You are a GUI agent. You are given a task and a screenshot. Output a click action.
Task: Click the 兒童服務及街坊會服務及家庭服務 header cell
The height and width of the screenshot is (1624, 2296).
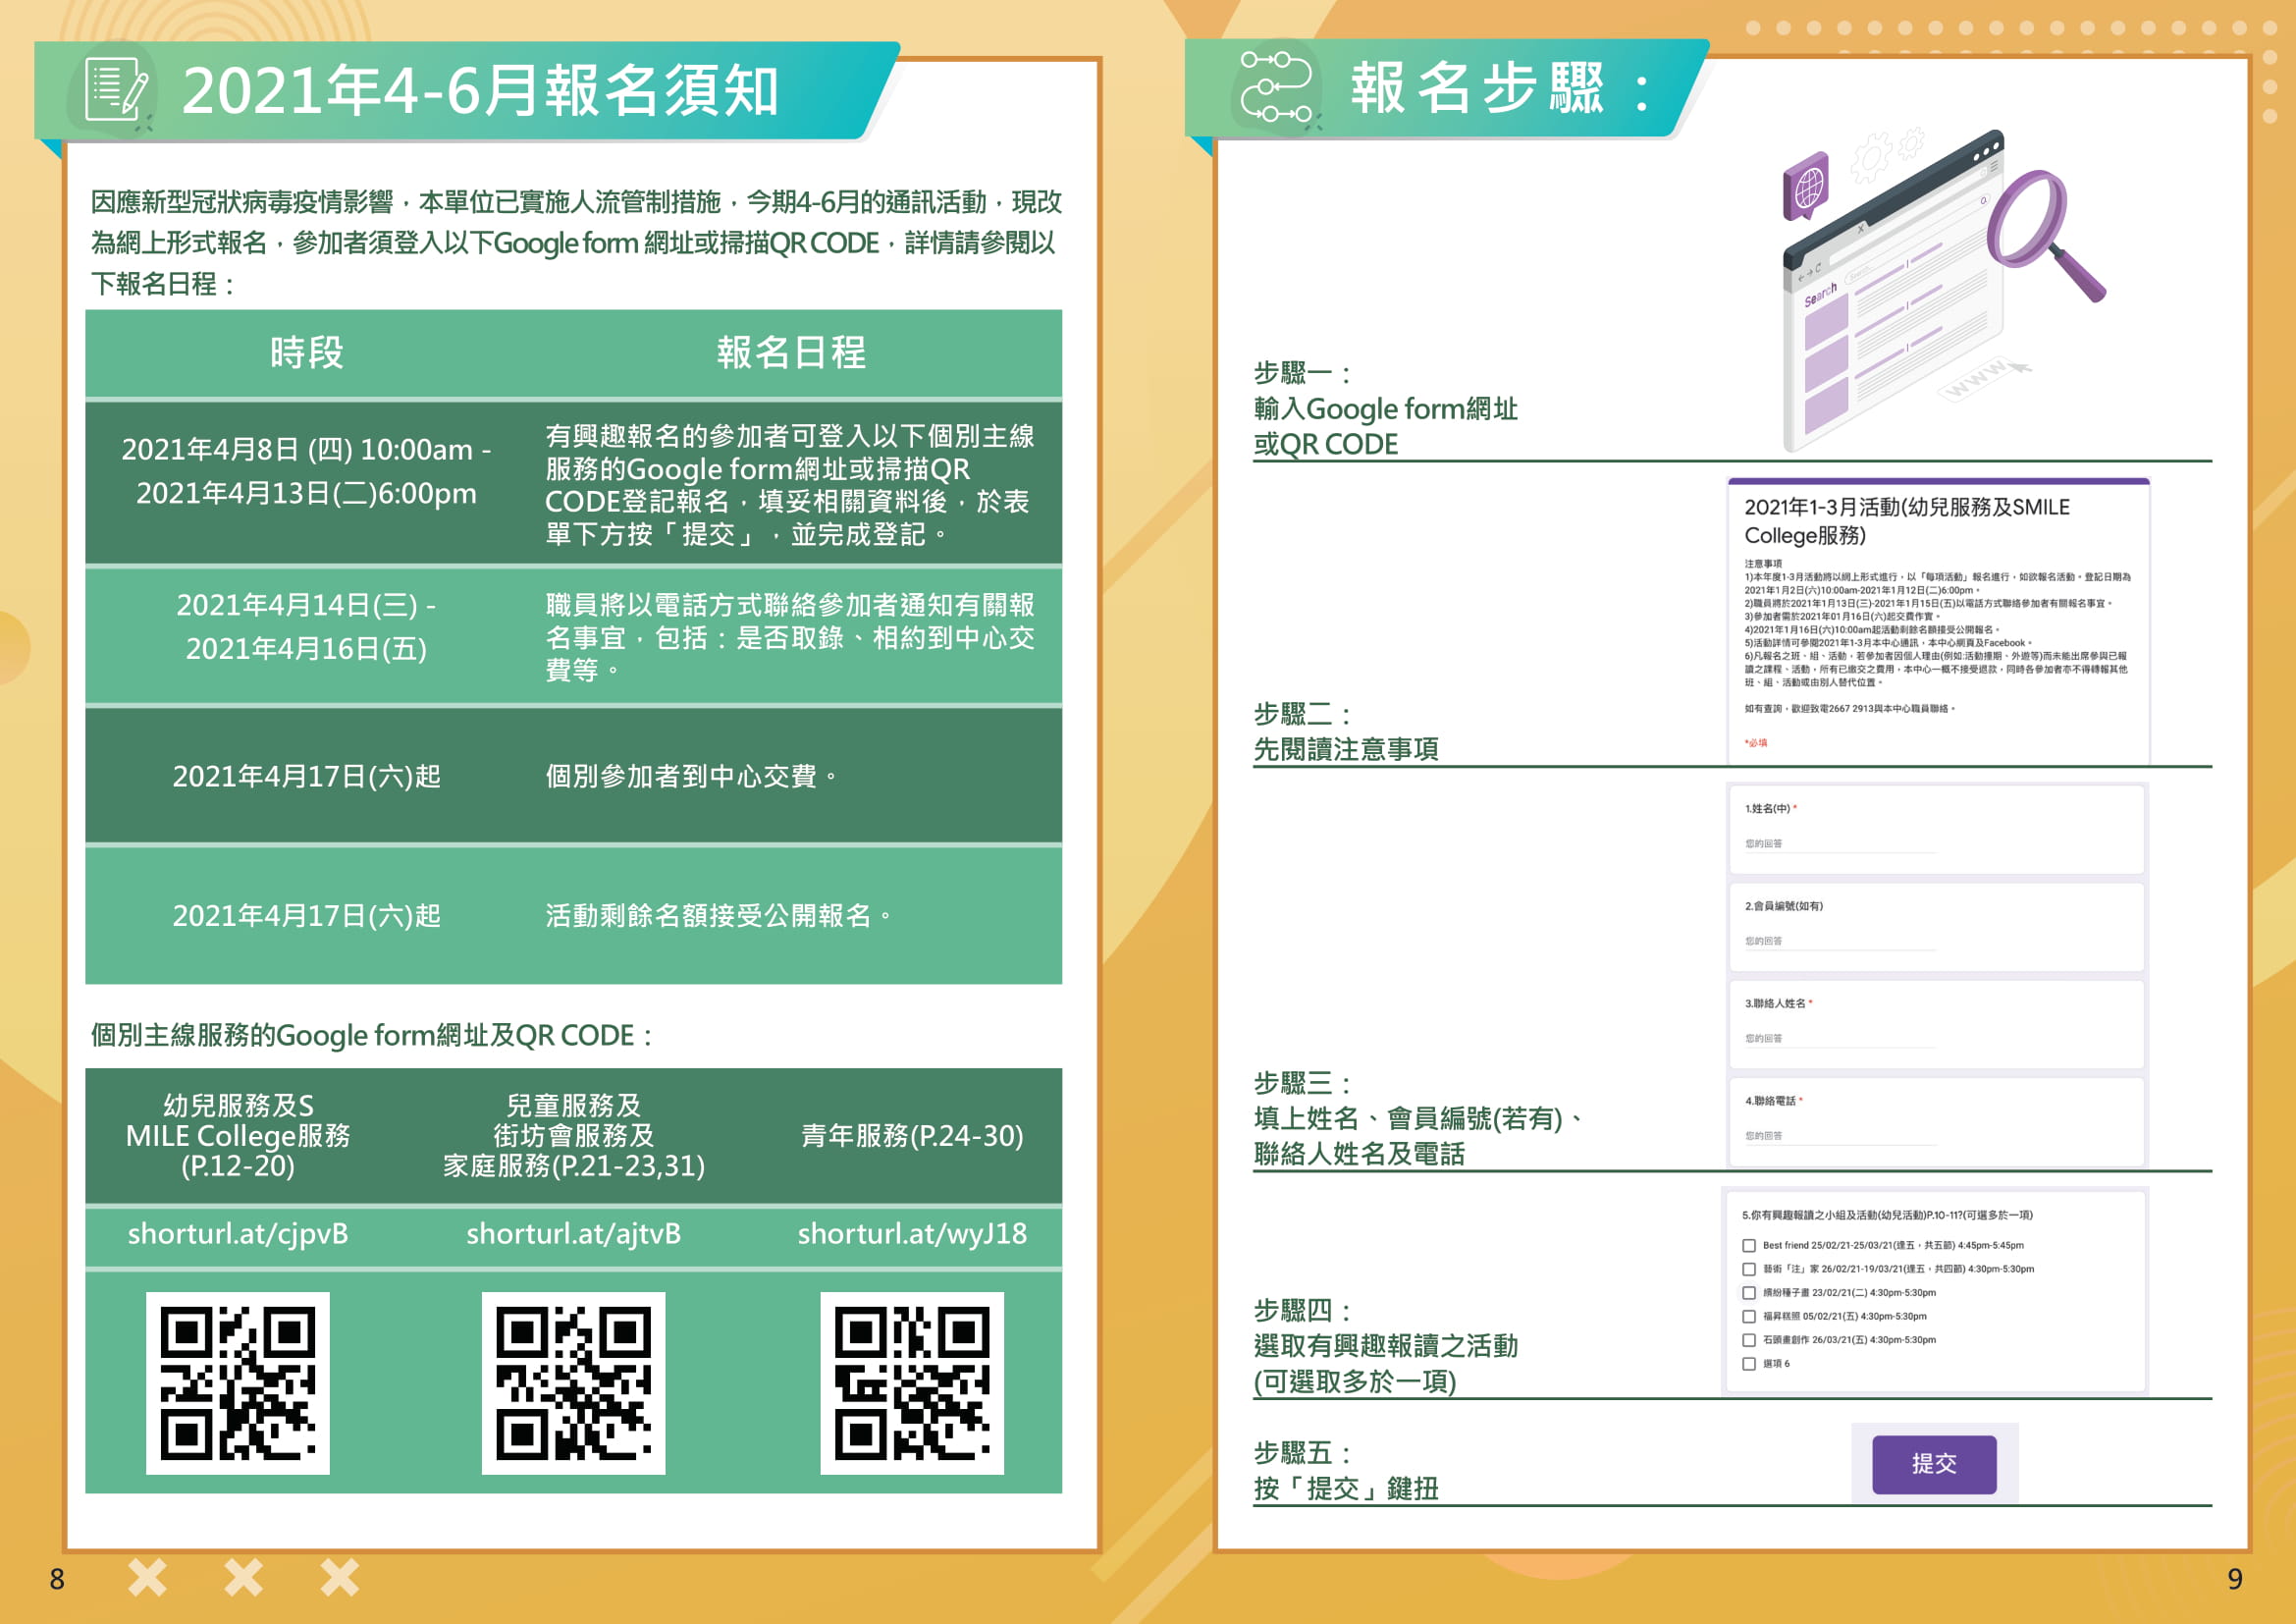click(573, 1136)
